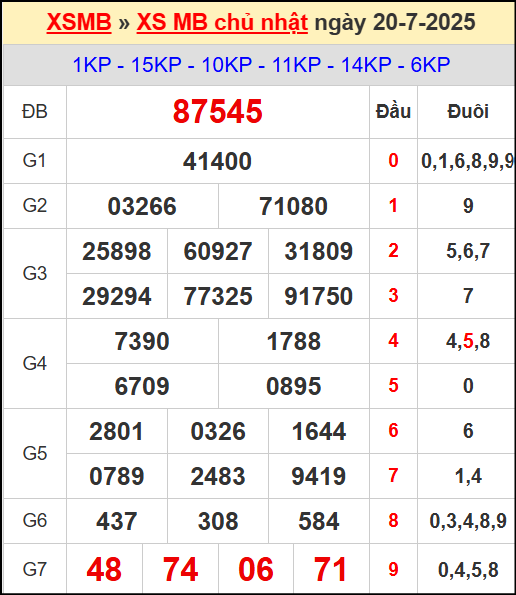
Task: Select the special prize number 87545
Action: click(x=217, y=112)
